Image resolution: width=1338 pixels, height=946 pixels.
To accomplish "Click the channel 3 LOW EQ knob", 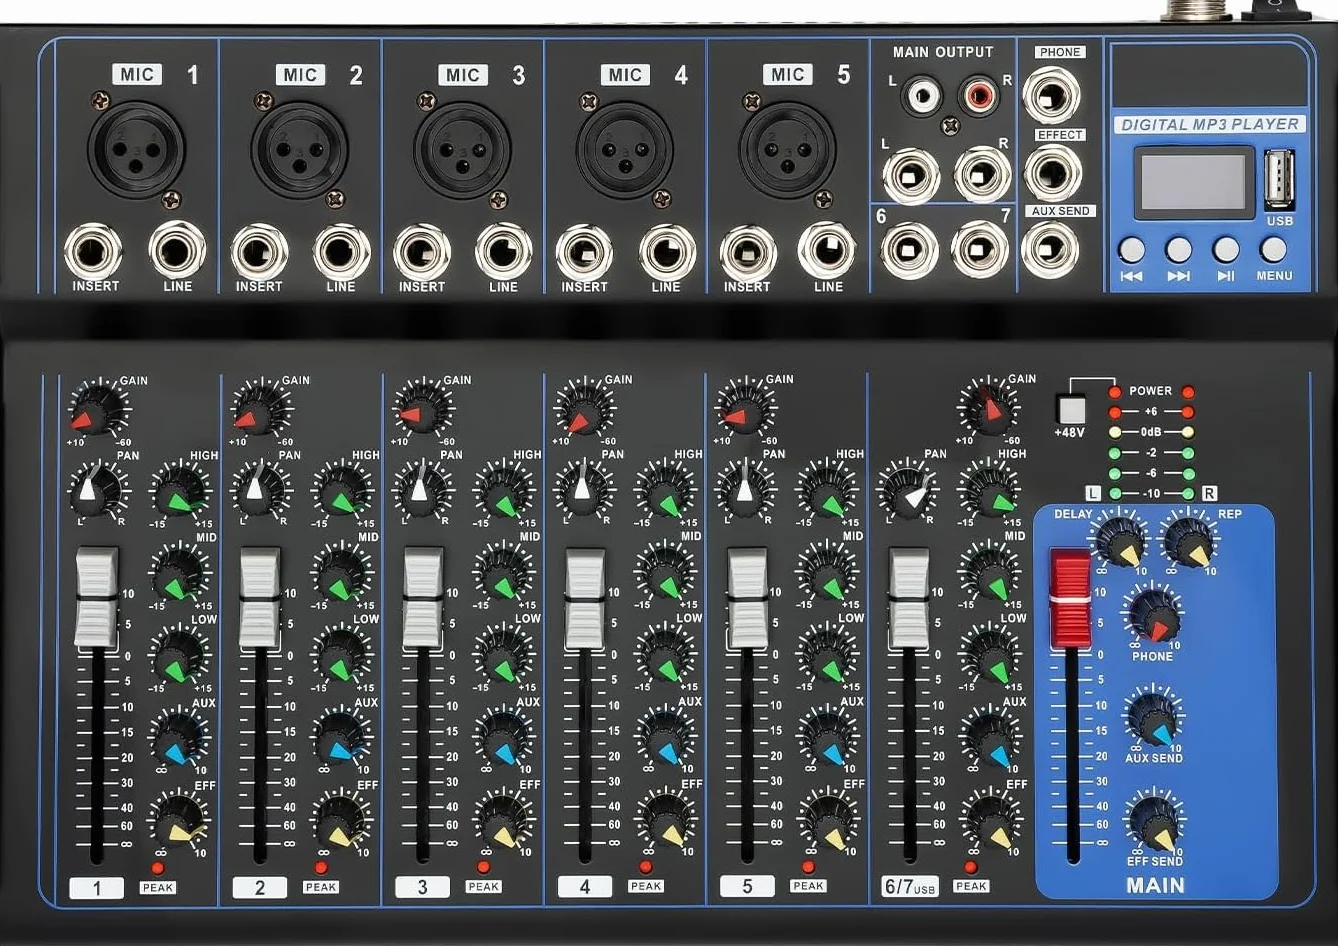I will click(504, 656).
